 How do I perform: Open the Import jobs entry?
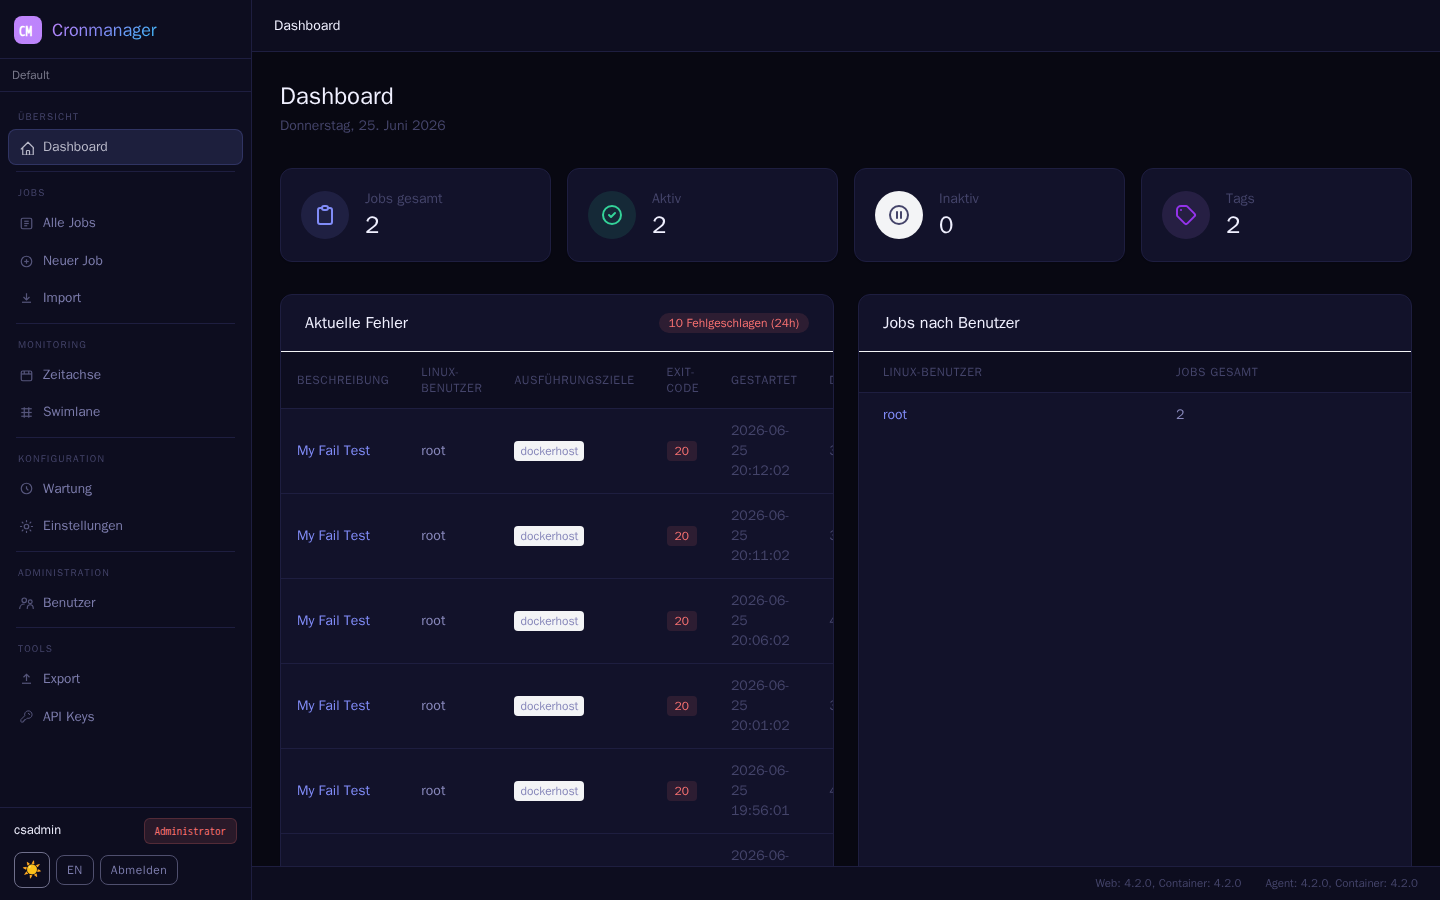pyautogui.click(x=125, y=298)
